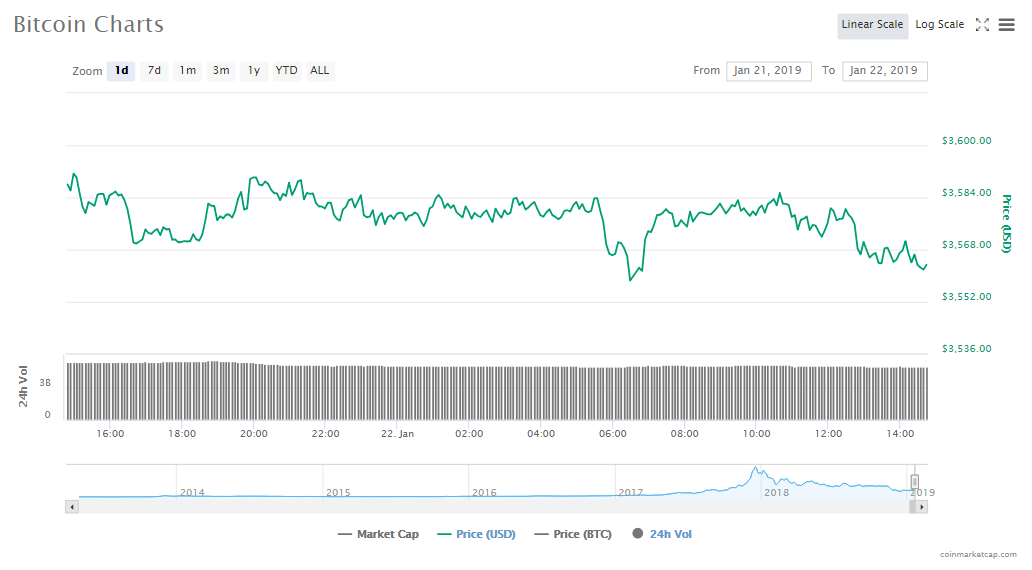The width and height of the screenshot is (1032, 570).
Task: Click the navigator scroll left arrow
Action: click(71, 507)
